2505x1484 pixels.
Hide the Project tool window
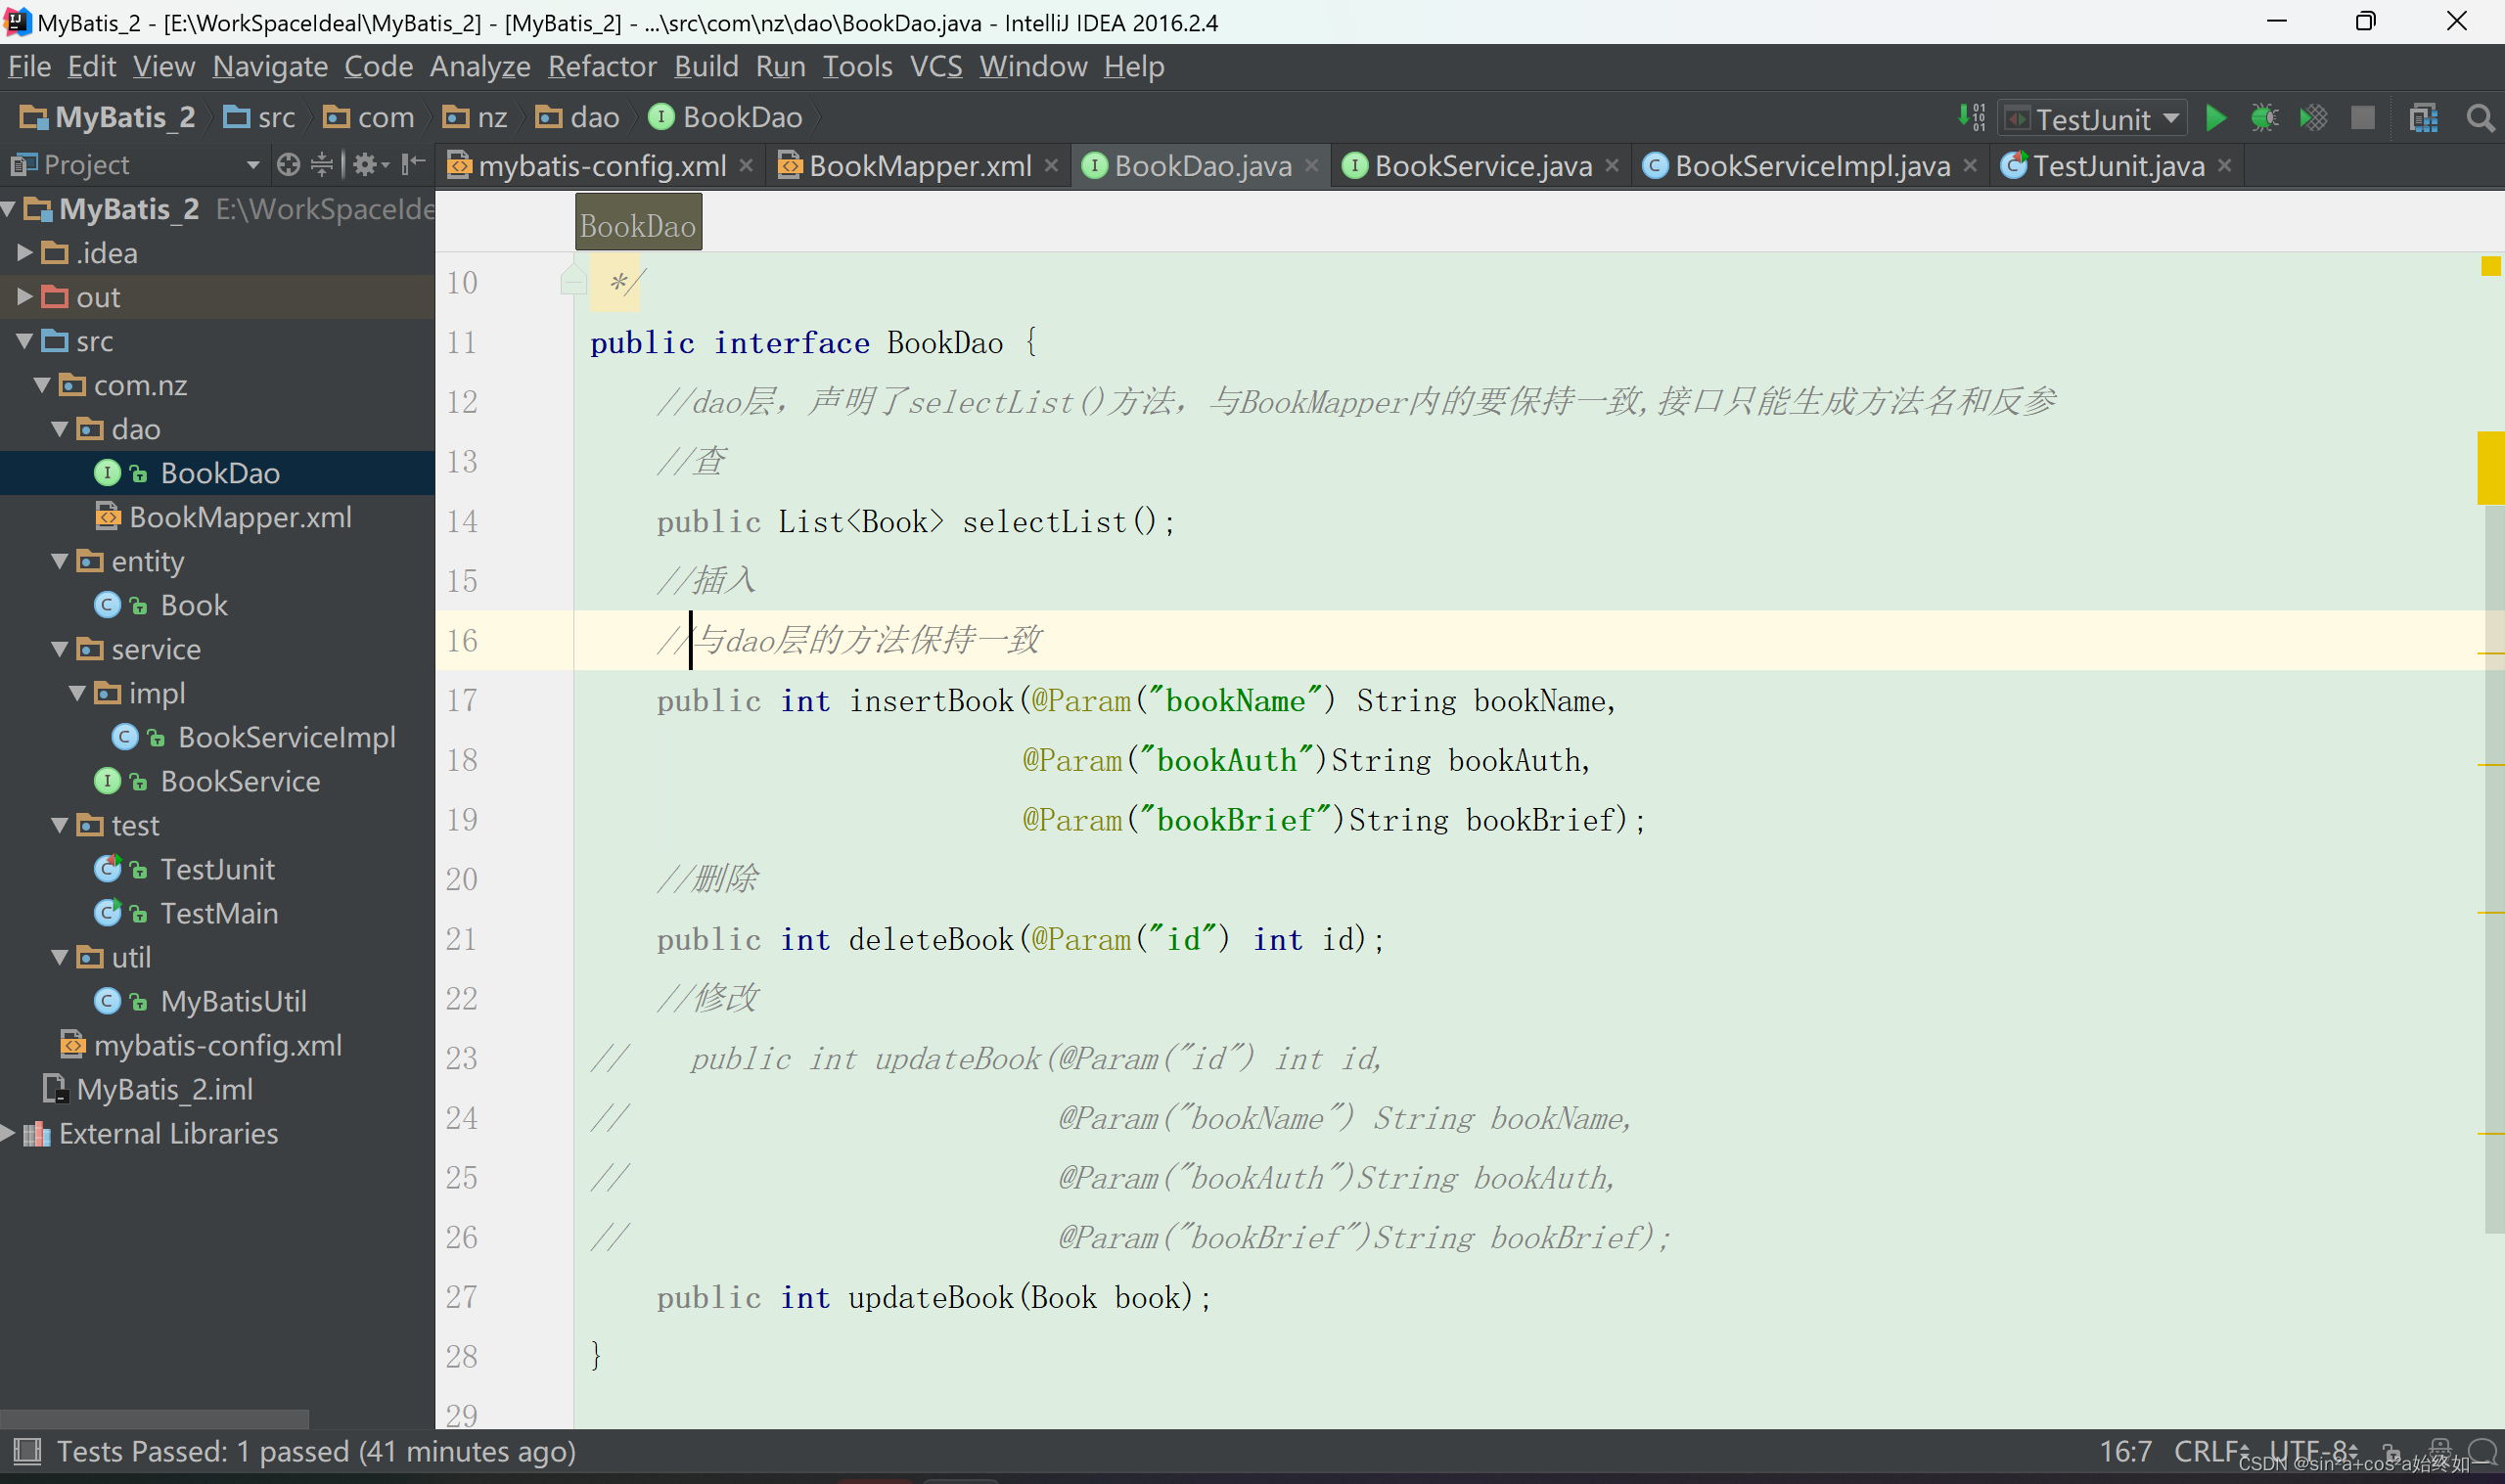click(x=413, y=165)
